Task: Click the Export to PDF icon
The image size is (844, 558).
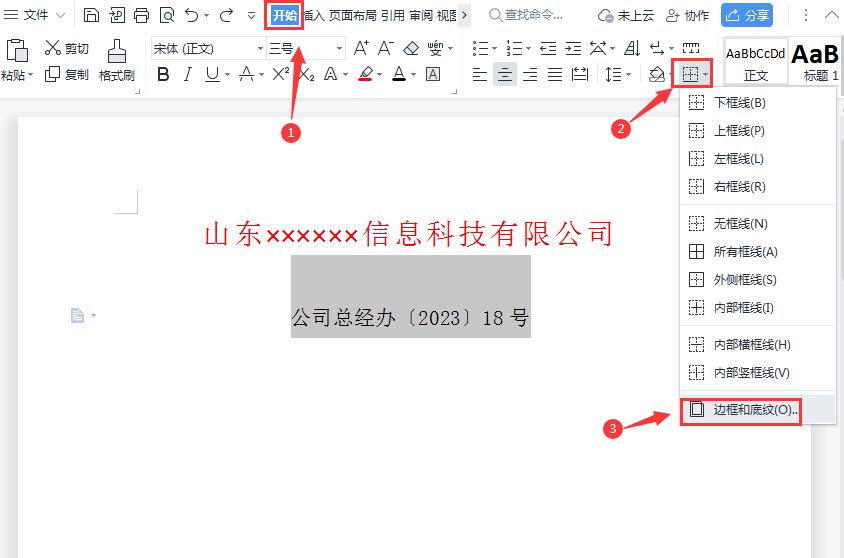Action: pyautogui.click(x=117, y=15)
